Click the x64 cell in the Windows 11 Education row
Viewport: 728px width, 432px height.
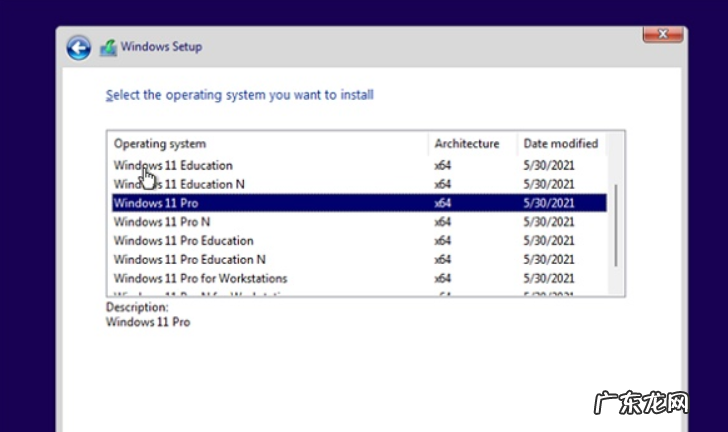pos(442,165)
